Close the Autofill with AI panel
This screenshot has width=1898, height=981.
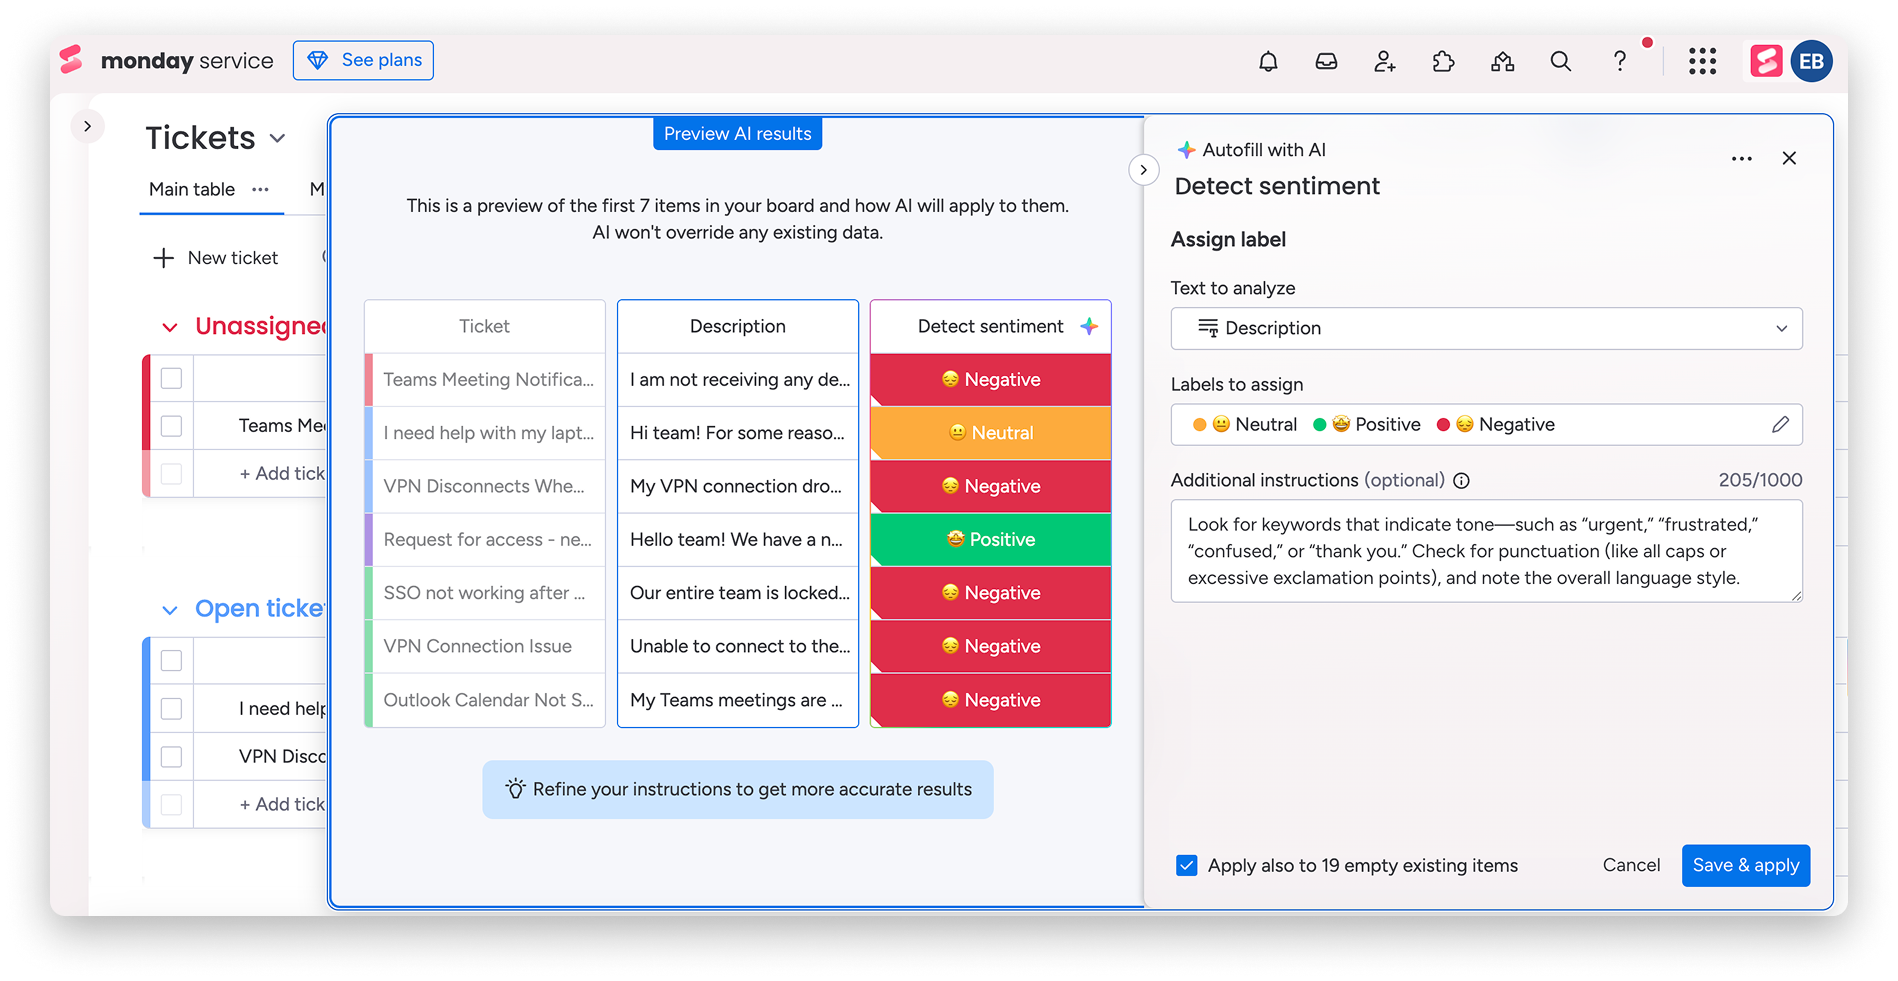click(x=1789, y=159)
